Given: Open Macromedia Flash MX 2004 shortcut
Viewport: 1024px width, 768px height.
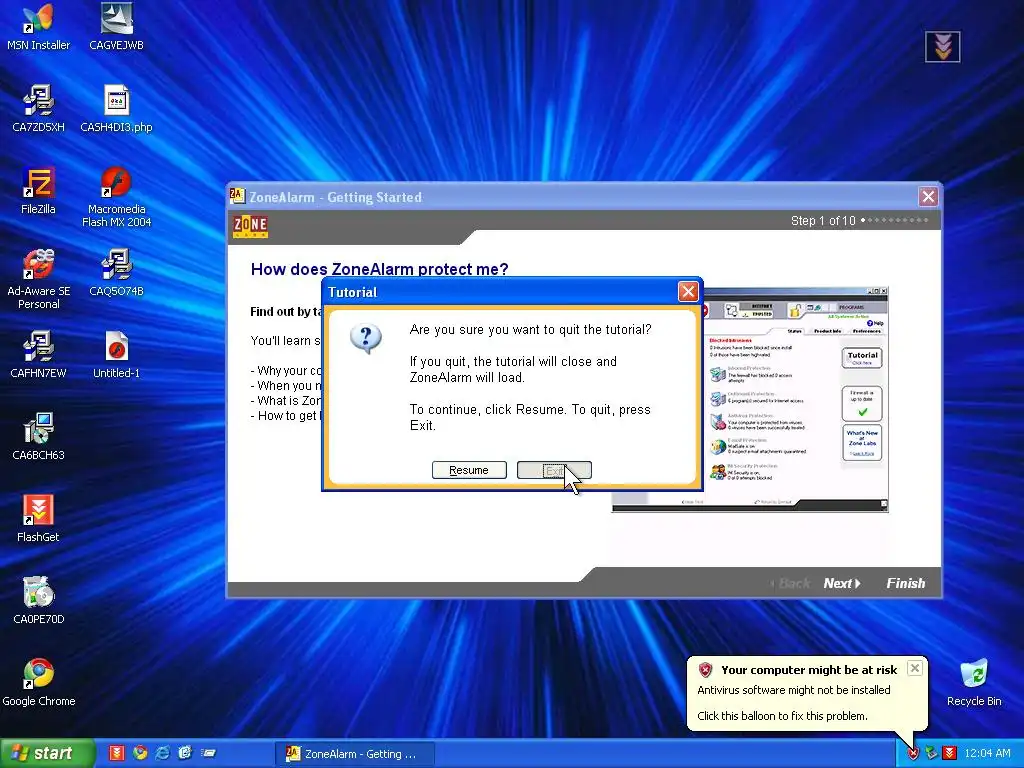Looking at the screenshot, I should [x=116, y=197].
